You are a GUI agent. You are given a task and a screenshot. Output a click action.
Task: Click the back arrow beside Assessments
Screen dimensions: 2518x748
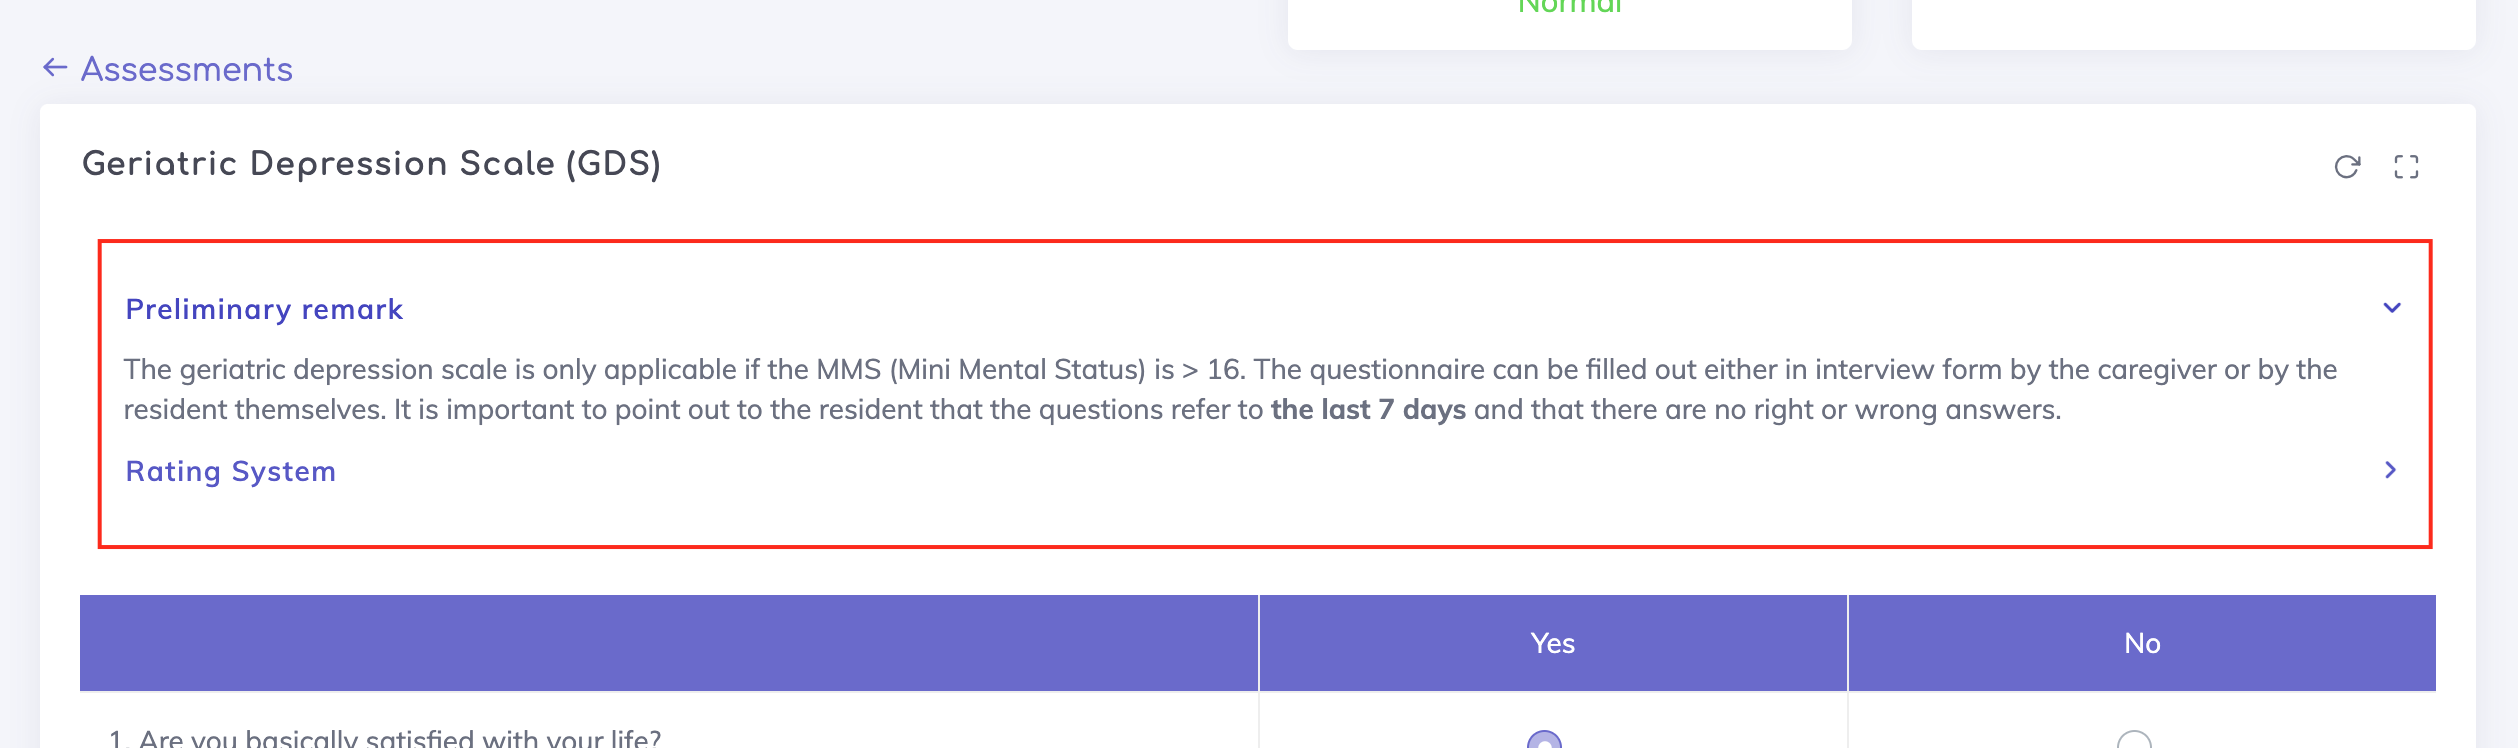click(x=55, y=68)
